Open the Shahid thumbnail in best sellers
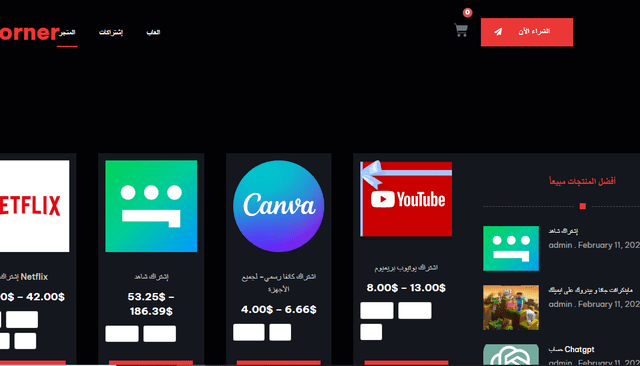Image resolution: width=640 pixels, height=366 pixels. click(511, 248)
